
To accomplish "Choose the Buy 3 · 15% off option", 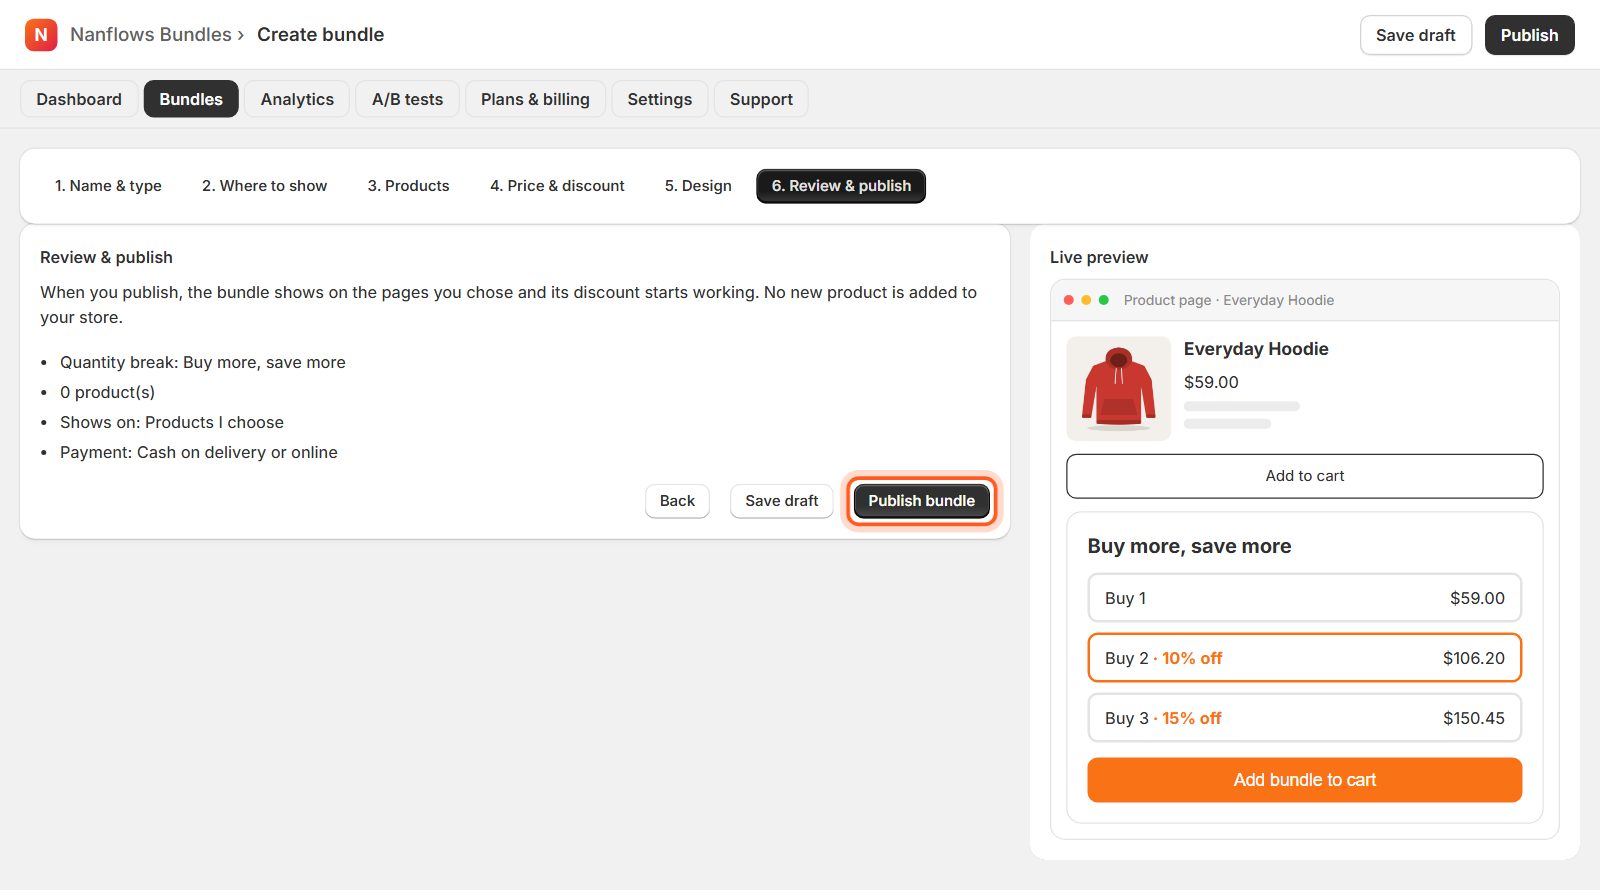I will tap(1305, 718).
